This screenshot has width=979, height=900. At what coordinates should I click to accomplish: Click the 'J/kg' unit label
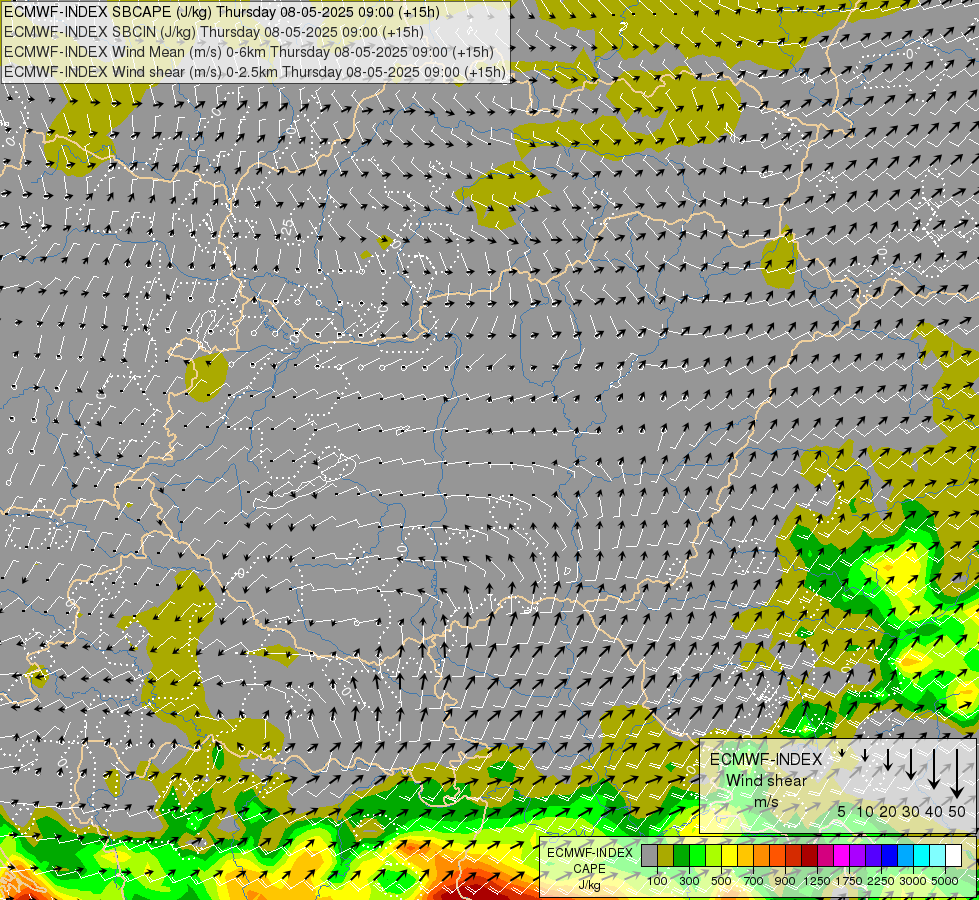pyautogui.click(x=589, y=885)
